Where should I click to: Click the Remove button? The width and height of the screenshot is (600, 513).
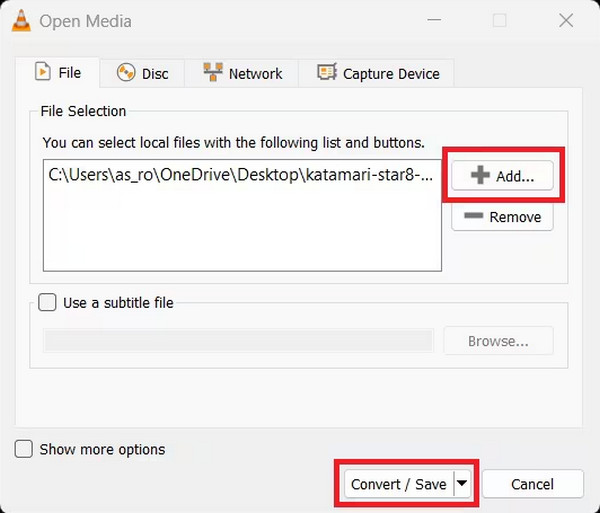coord(502,217)
